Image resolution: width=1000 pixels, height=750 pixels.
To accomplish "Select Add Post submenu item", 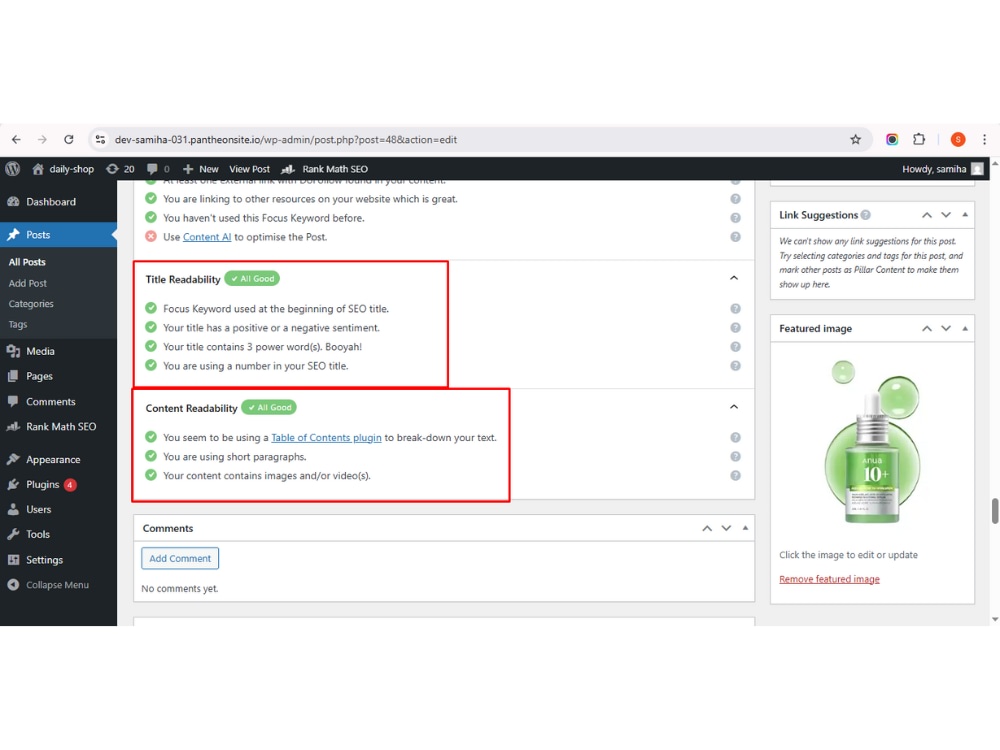I will click(27, 283).
